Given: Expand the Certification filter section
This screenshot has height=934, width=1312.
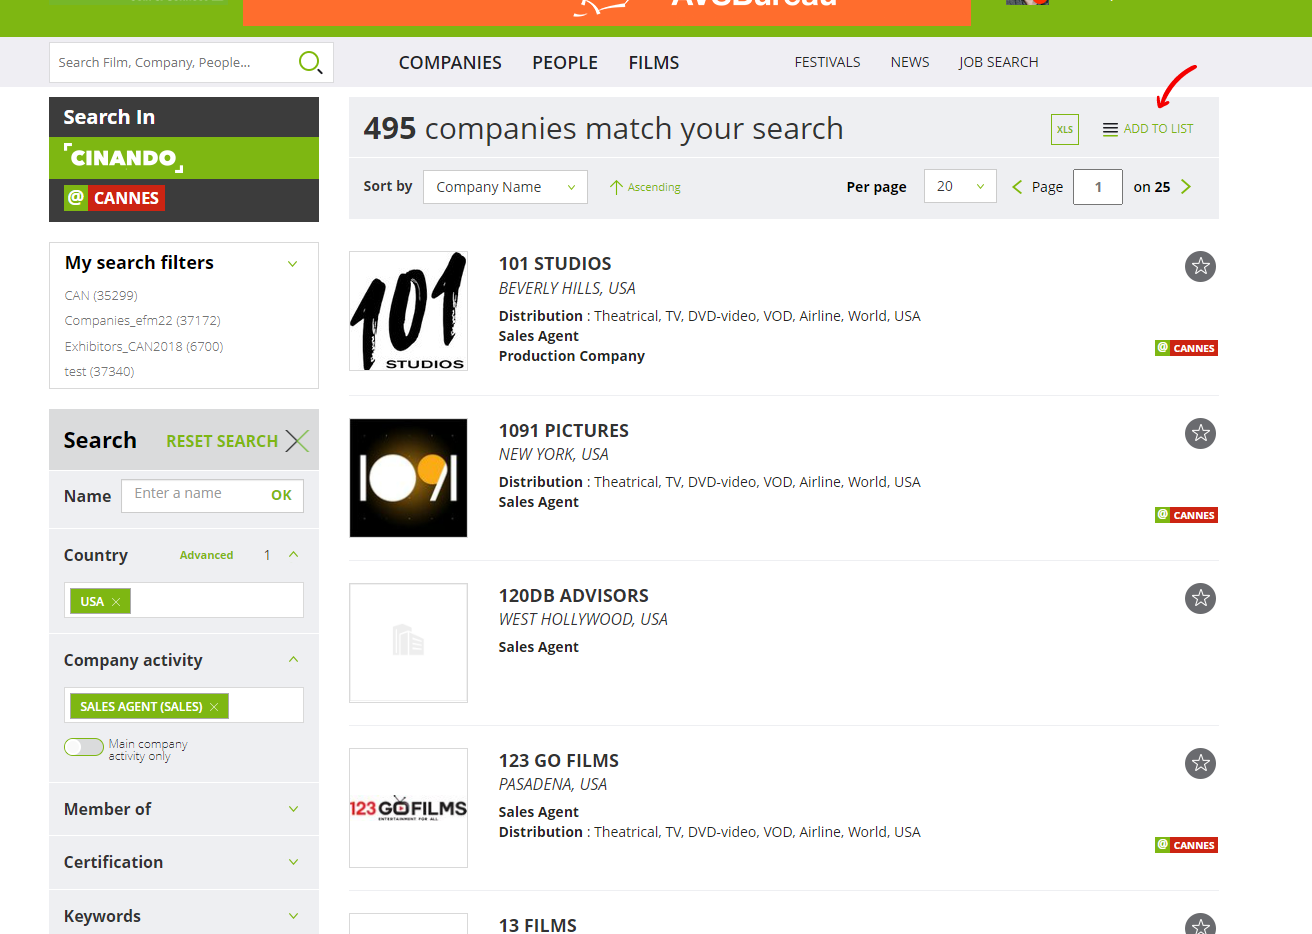Looking at the screenshot, I should (293, 862).
